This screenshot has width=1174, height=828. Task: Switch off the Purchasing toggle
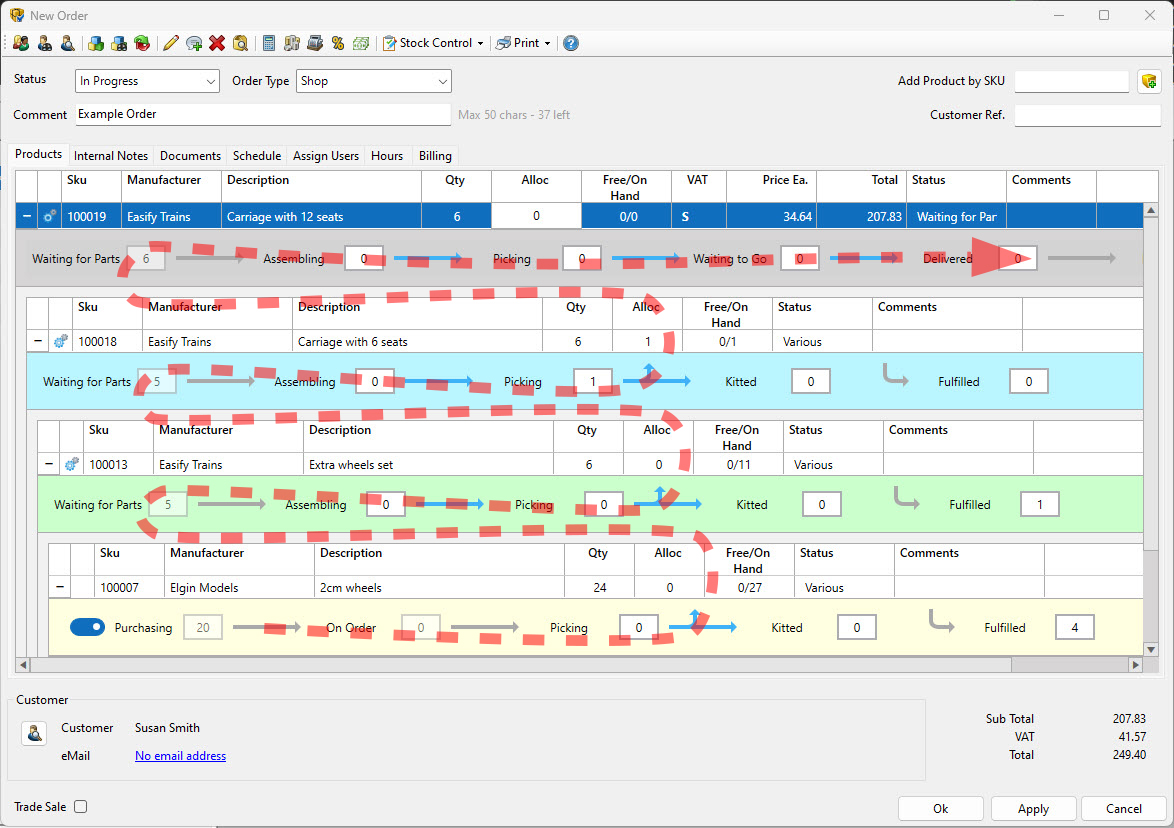[x=88, y=627]
